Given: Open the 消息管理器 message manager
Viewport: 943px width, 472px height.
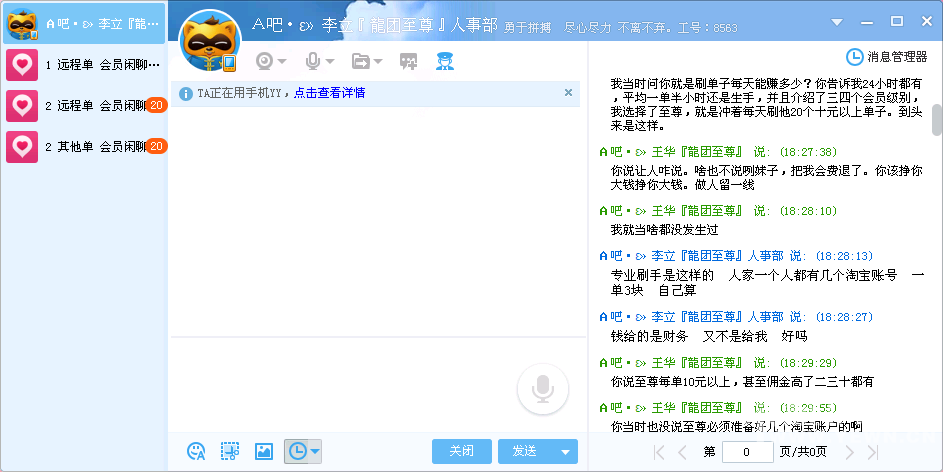Looking at the screenshot, I should (886, 57).
